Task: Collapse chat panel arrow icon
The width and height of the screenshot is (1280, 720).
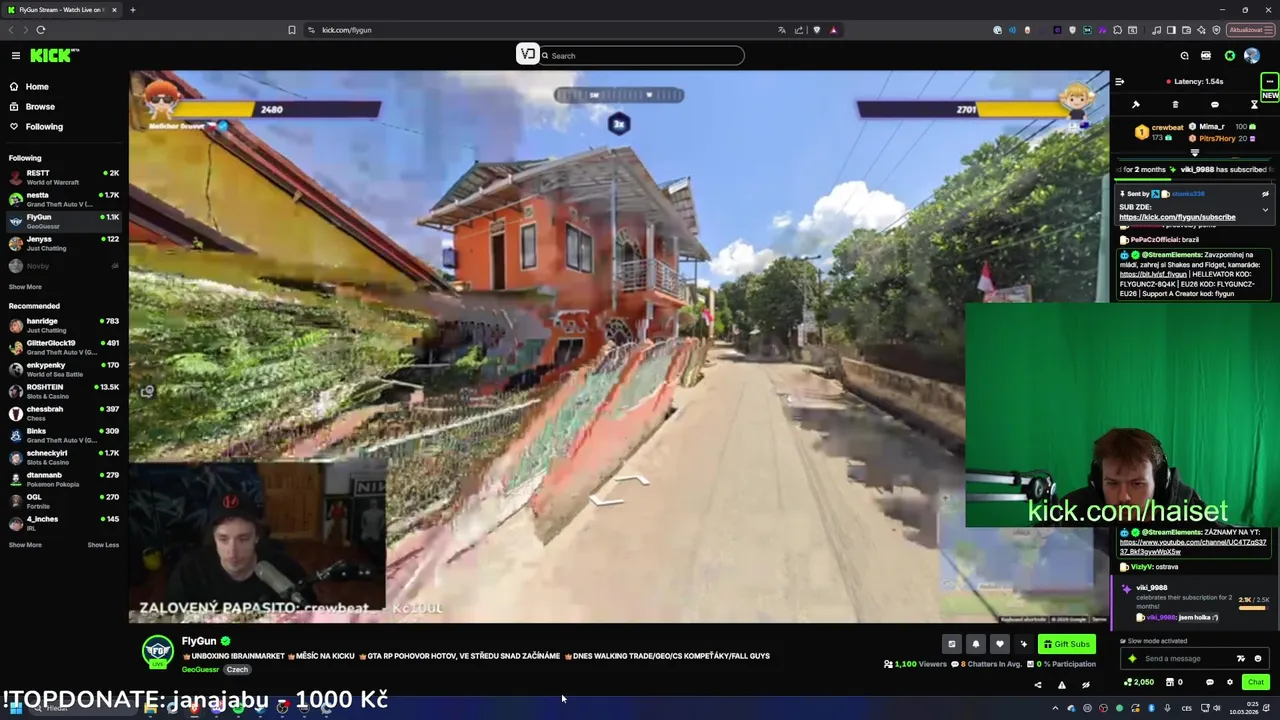Action: tap(1119, 81)
